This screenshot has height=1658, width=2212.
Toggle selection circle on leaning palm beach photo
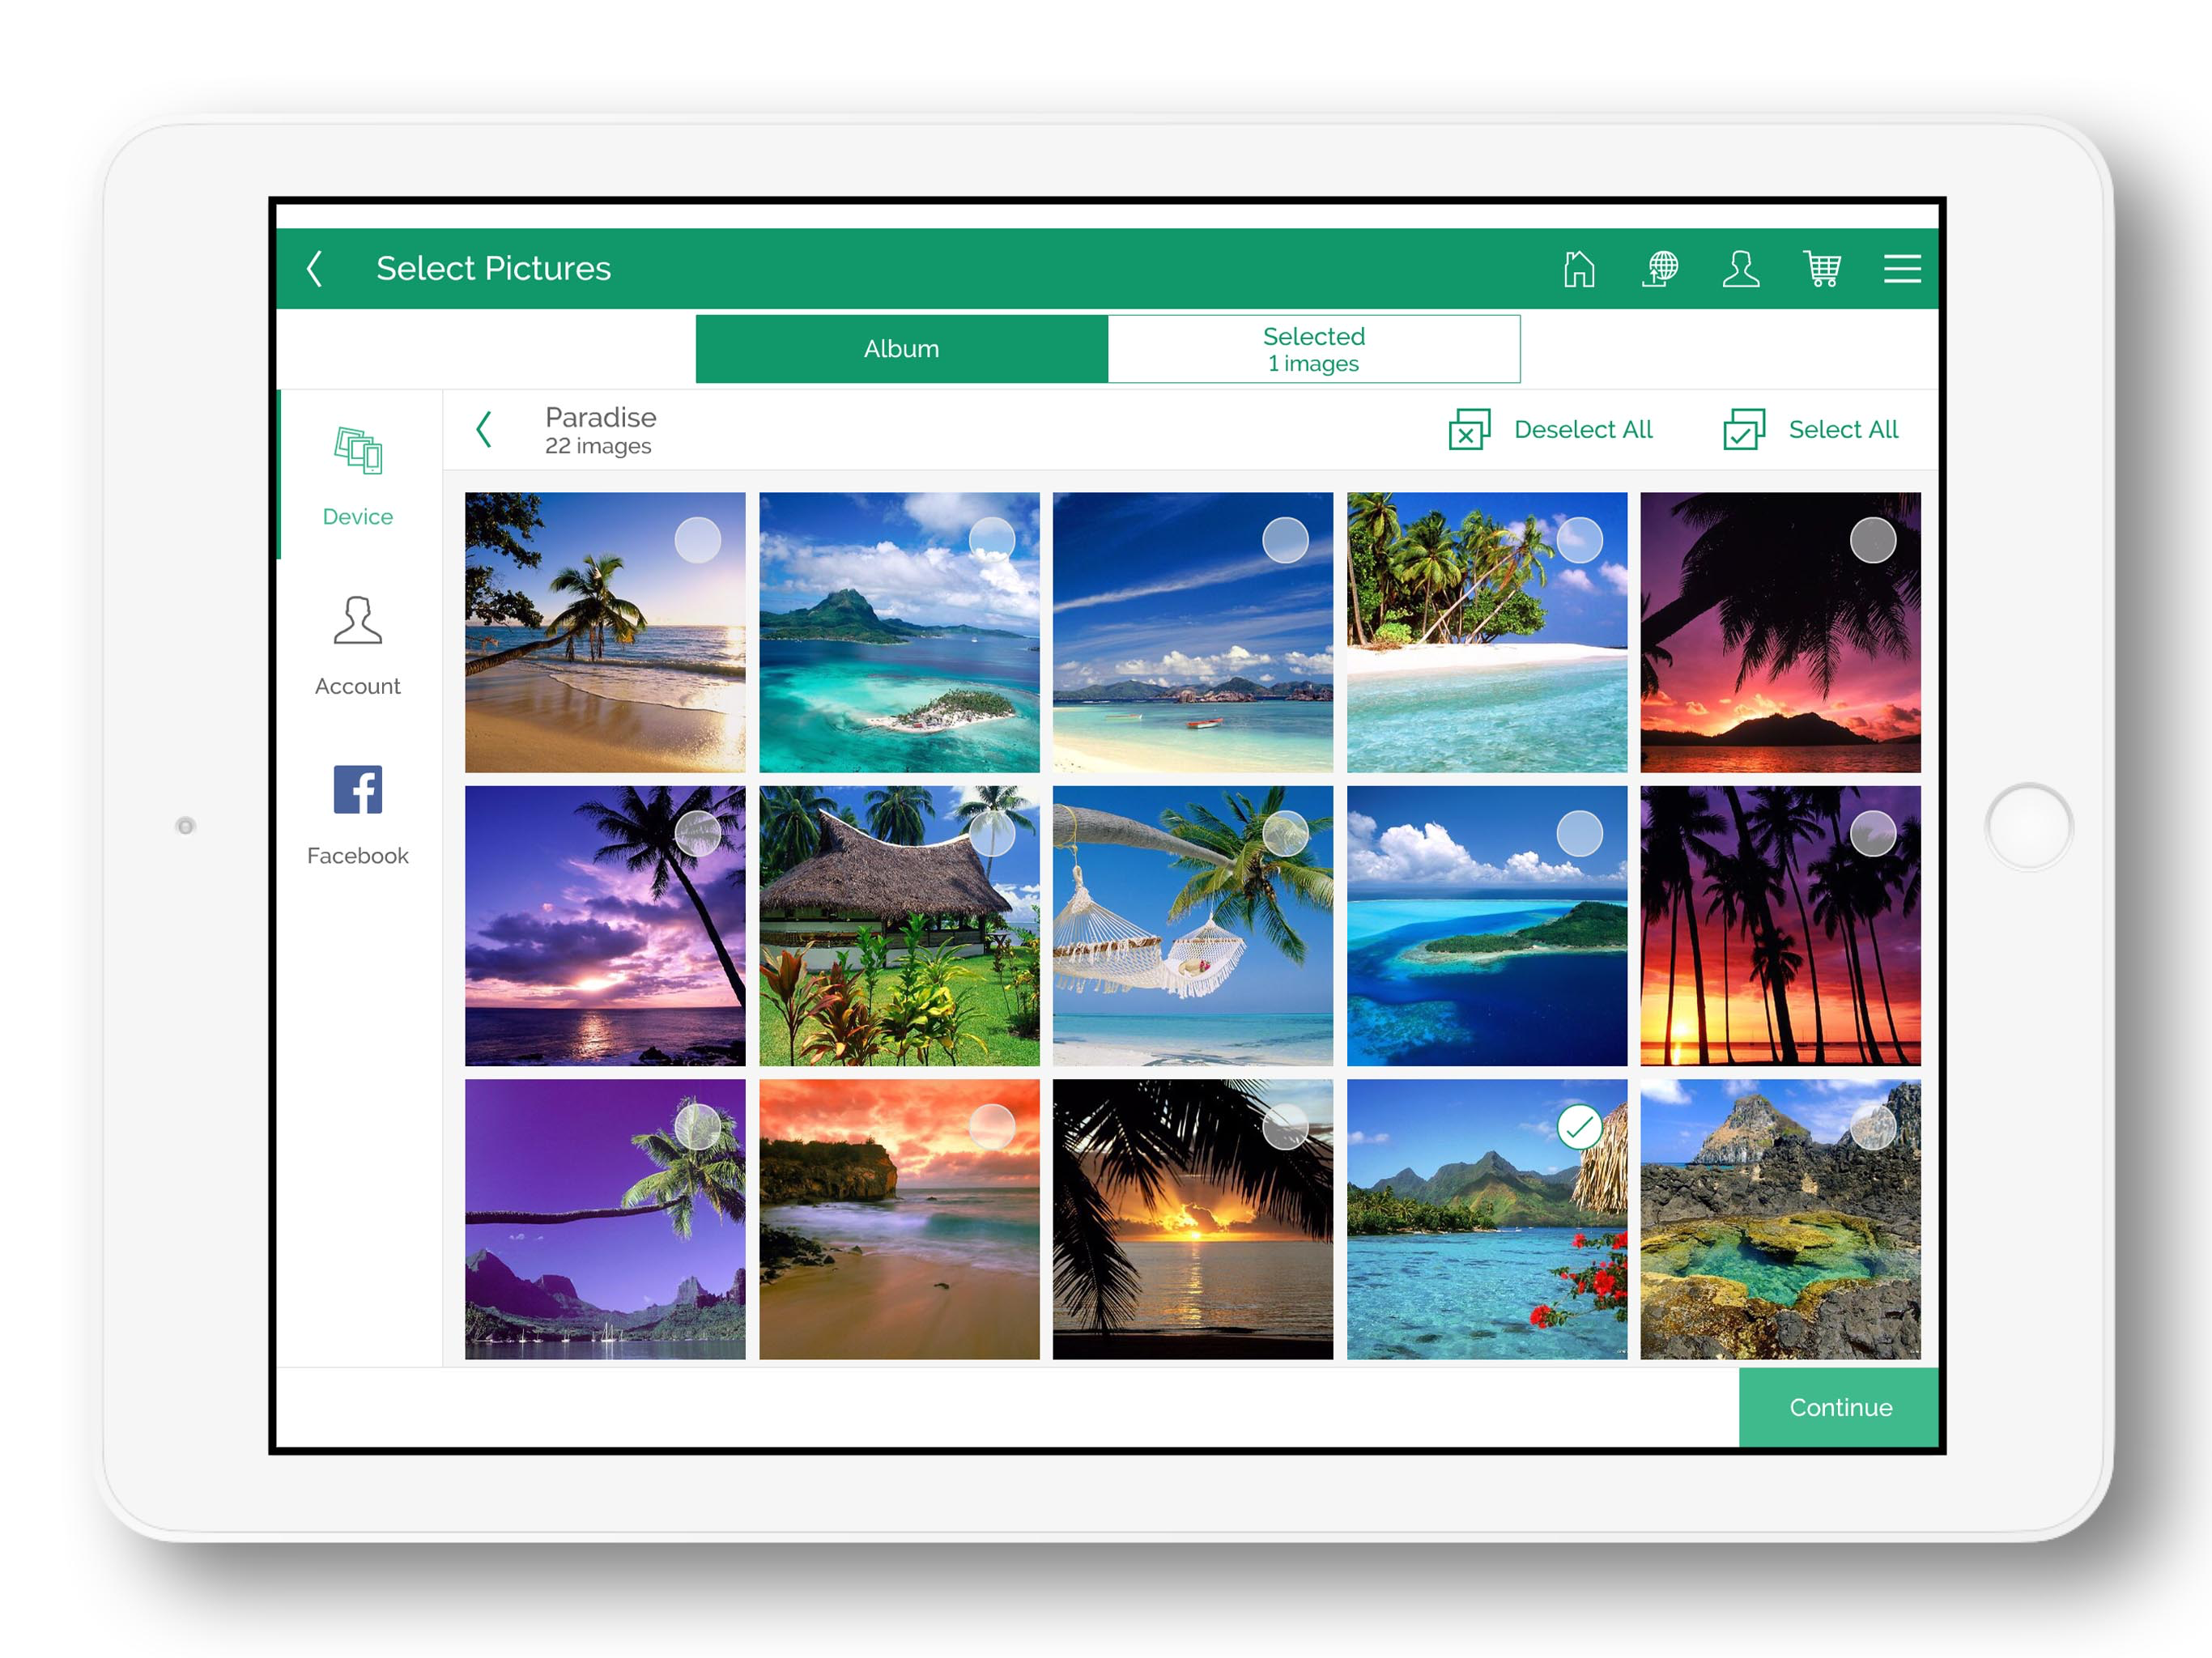pos(698,540)
